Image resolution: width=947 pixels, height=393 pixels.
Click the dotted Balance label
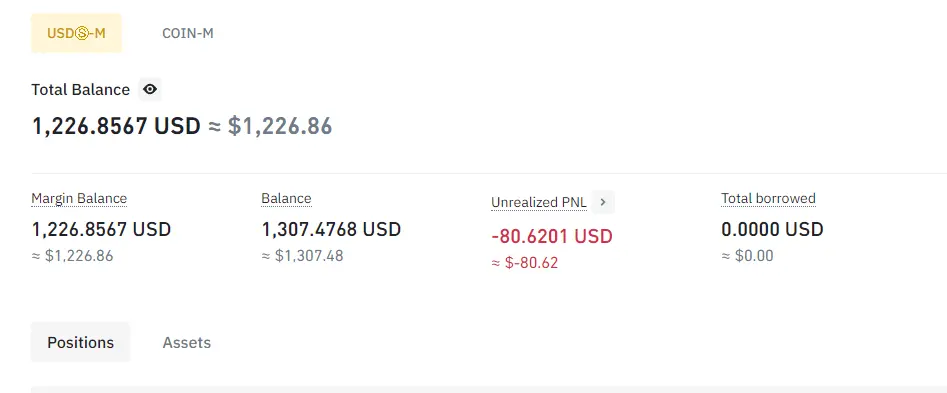[286, 199]
